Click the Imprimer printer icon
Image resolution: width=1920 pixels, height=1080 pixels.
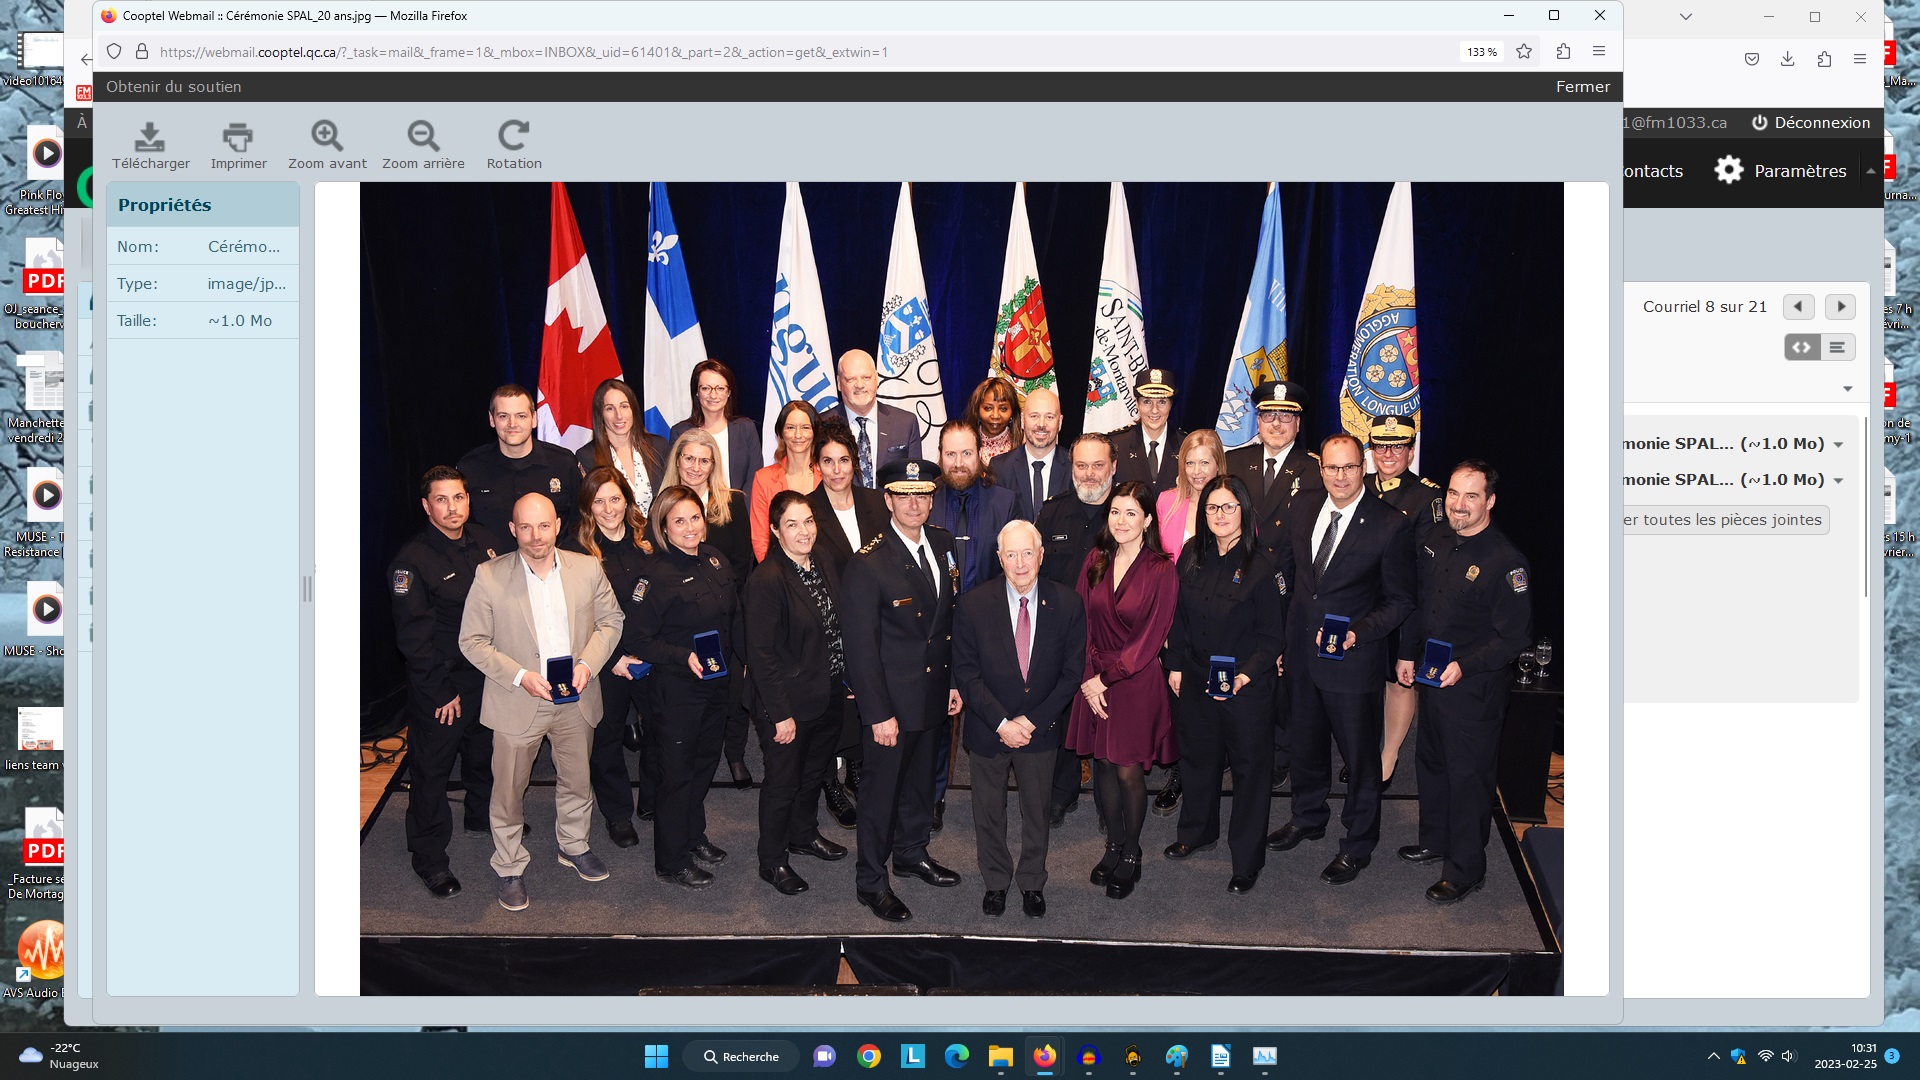(238, 136)
